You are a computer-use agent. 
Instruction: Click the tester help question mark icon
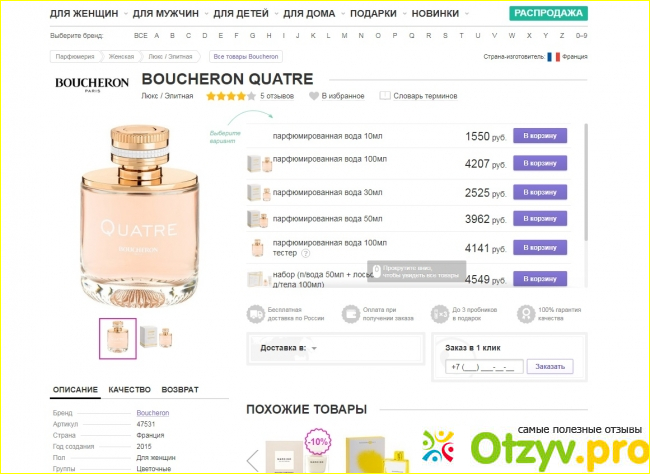305,253
